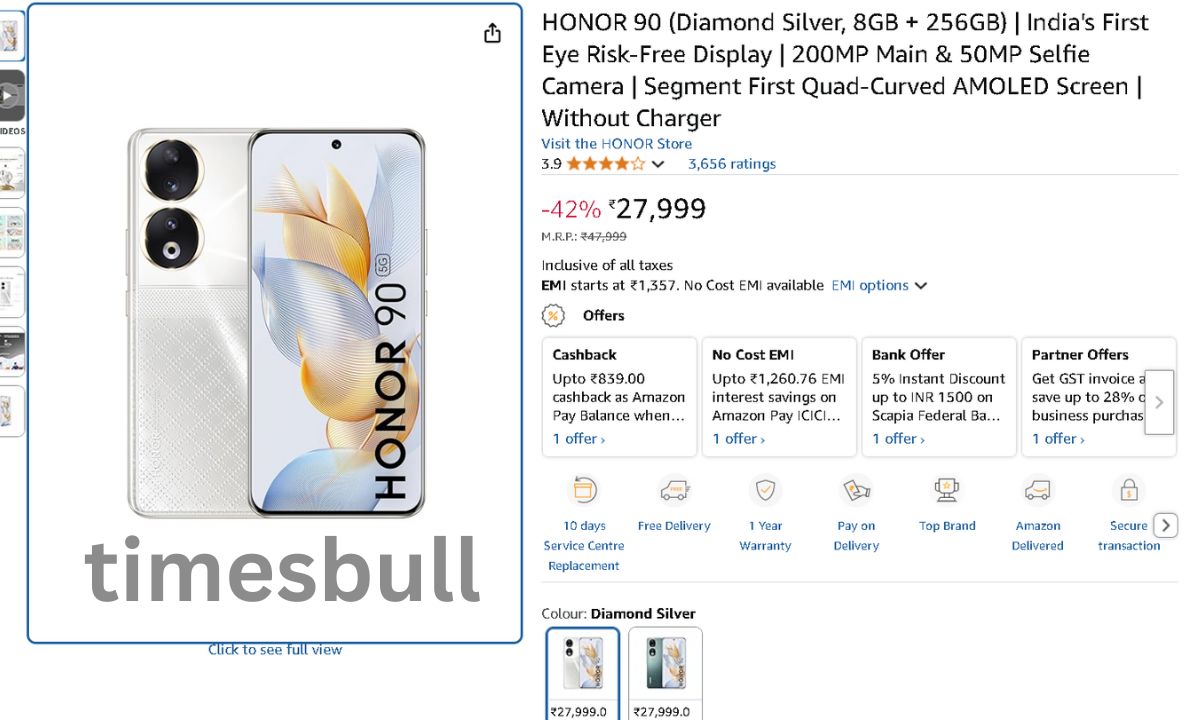The image size is (1200, 720).
Task: Play the product video thumbnail
Action: 10,96
